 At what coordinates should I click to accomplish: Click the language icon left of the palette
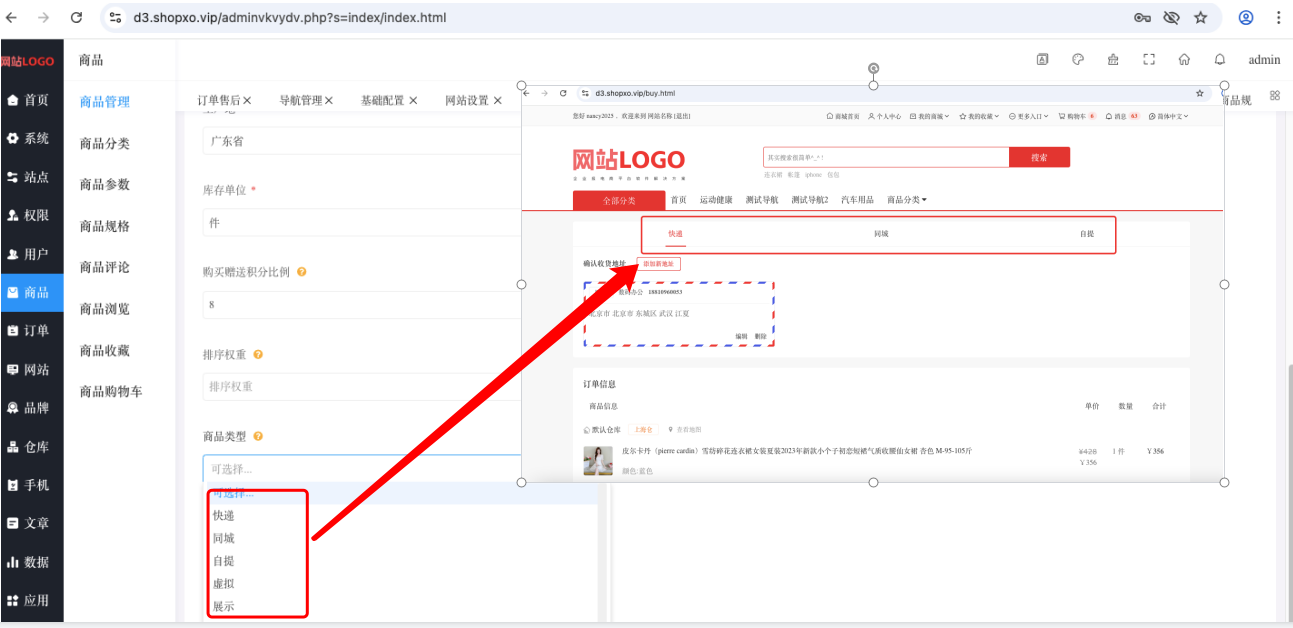tap(1042, 59)
